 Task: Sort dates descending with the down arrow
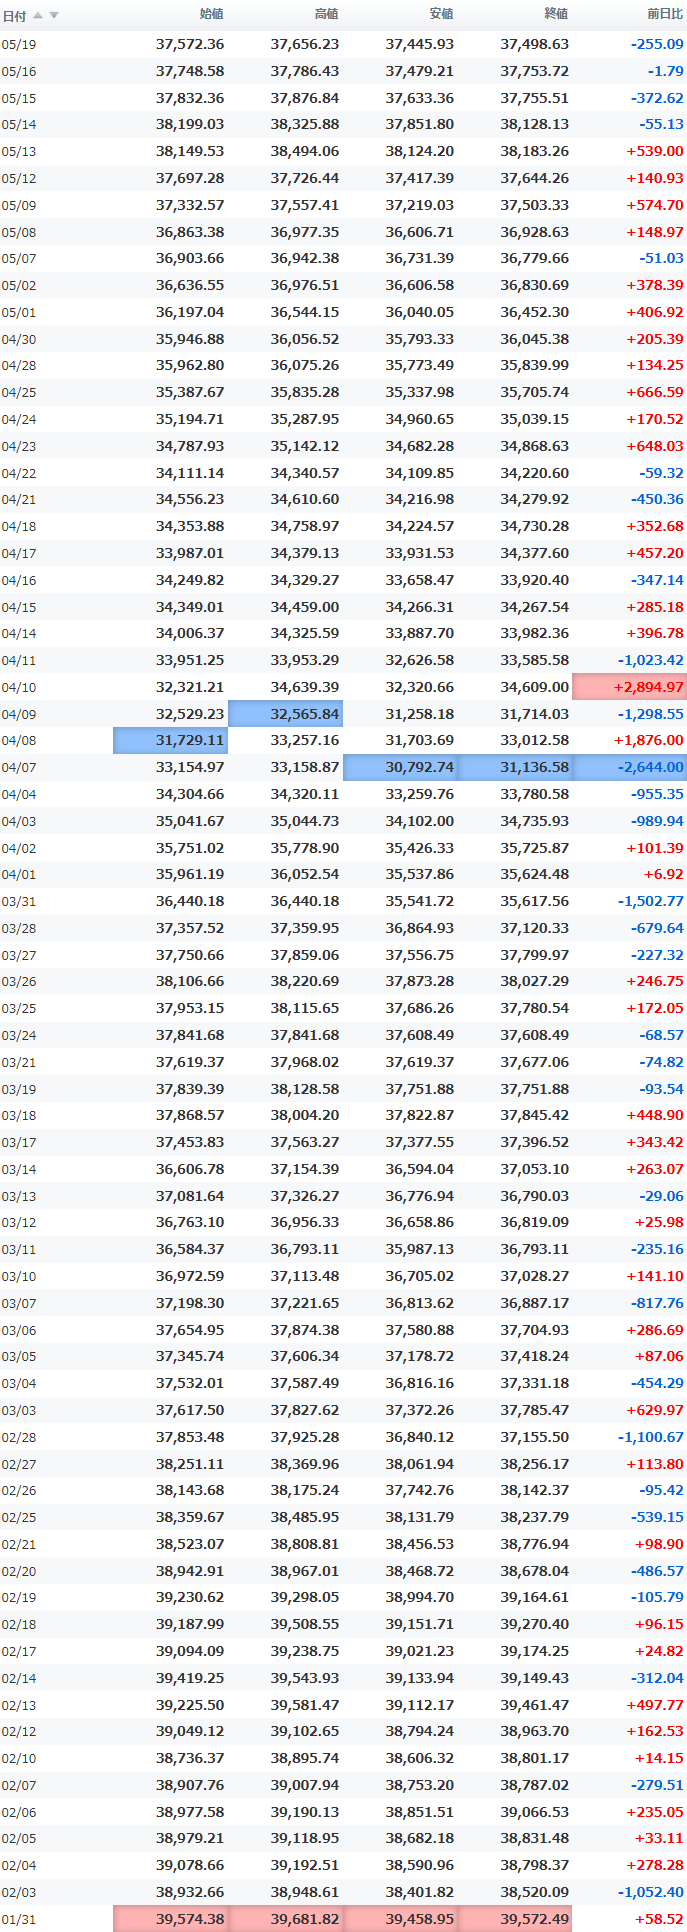[x=54, y=15]
